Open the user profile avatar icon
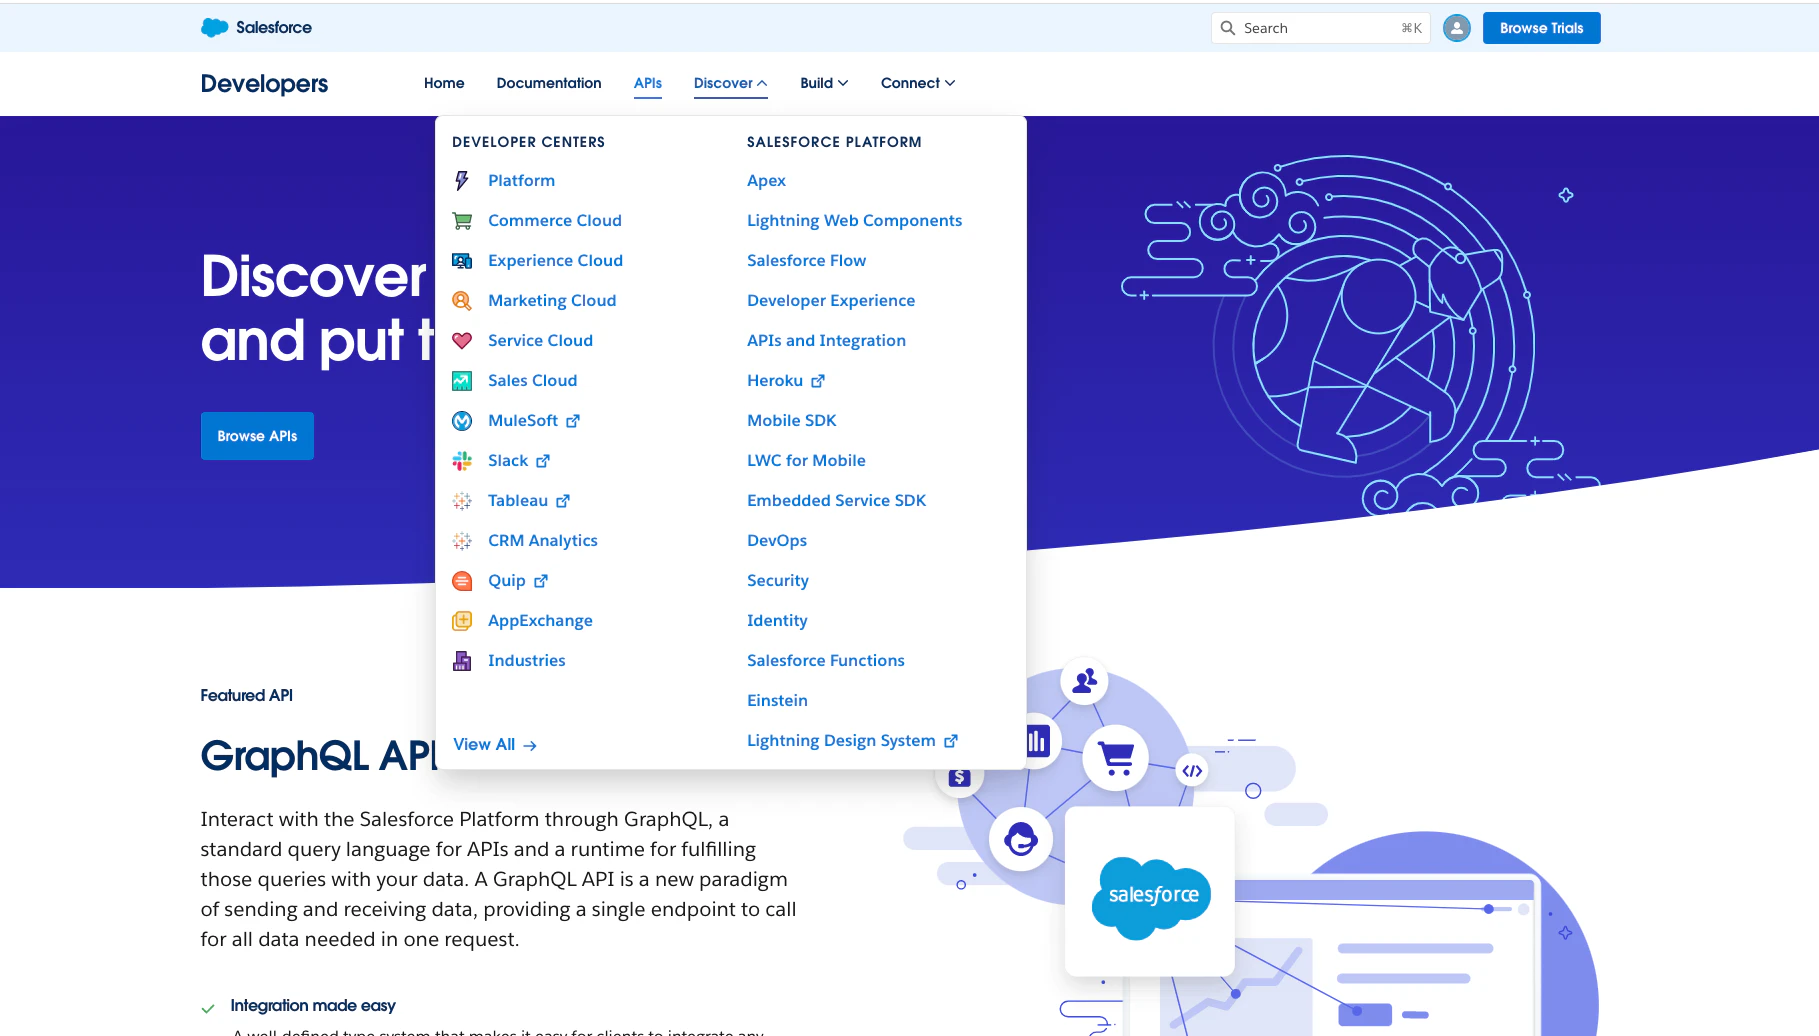The image size is (1819, 1036). 1457,28
